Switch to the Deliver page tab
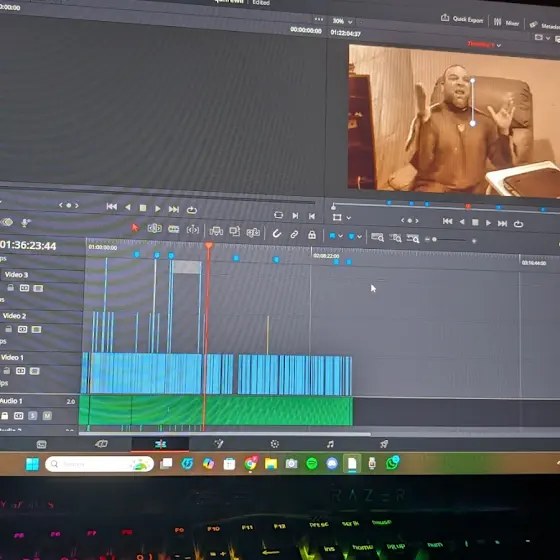The width and height of the screenshot is (560, 560). point(384,444)
